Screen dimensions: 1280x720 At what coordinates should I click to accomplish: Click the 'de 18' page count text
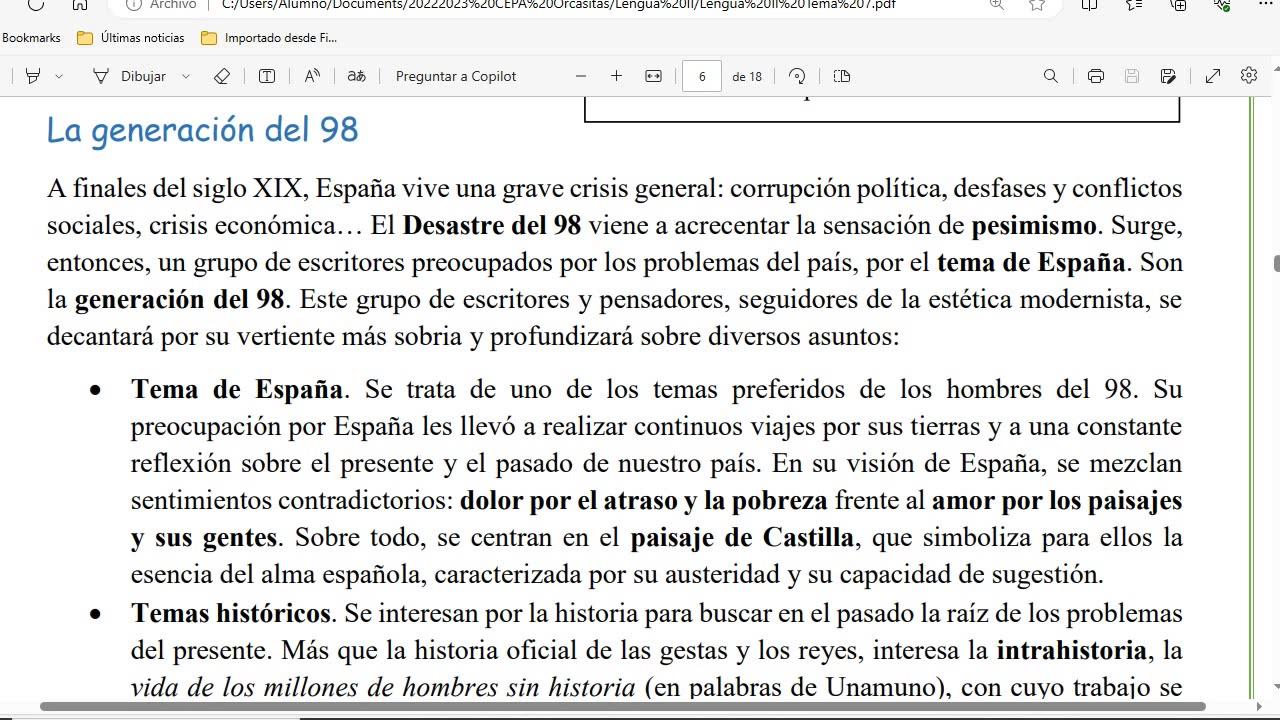pos(747,76)
